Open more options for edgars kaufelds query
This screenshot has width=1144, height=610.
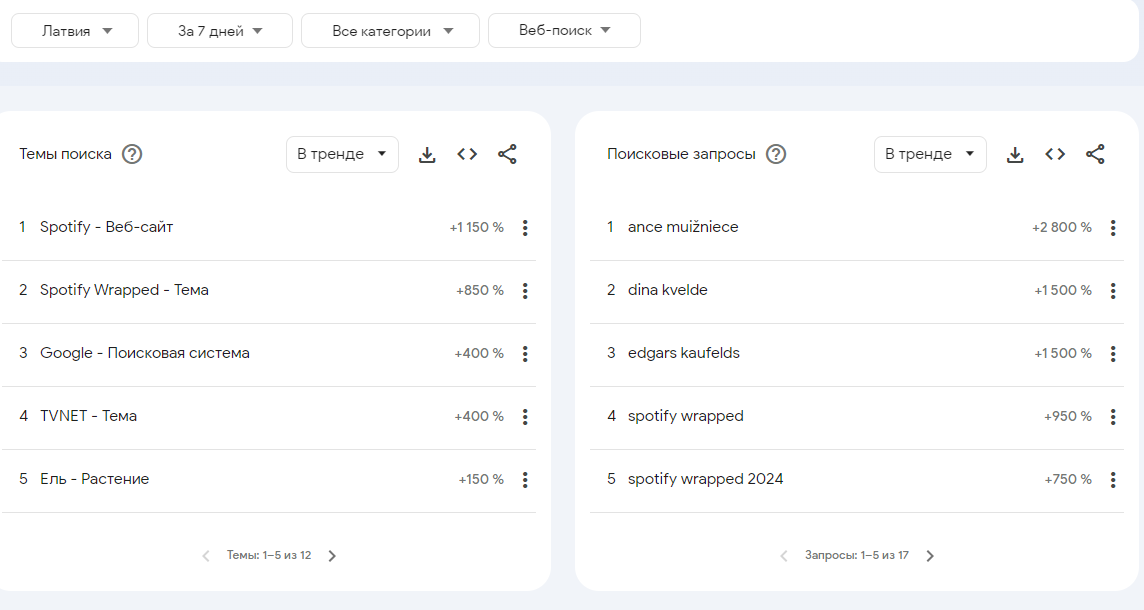[1113, 354]
